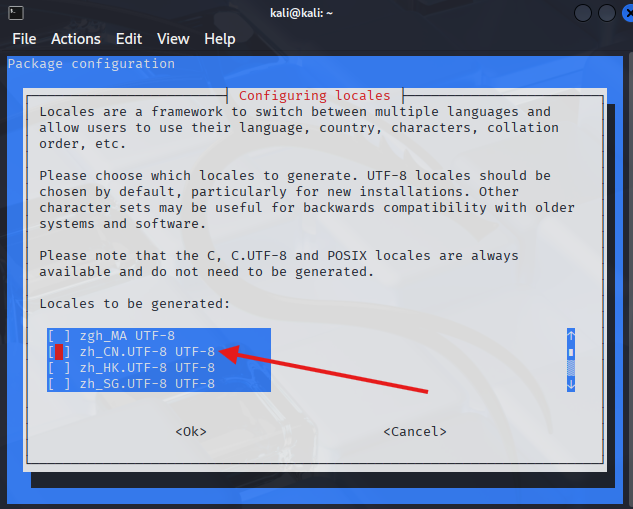
Task: Close the kali terminal window
Action: click(x=626, y=13)
